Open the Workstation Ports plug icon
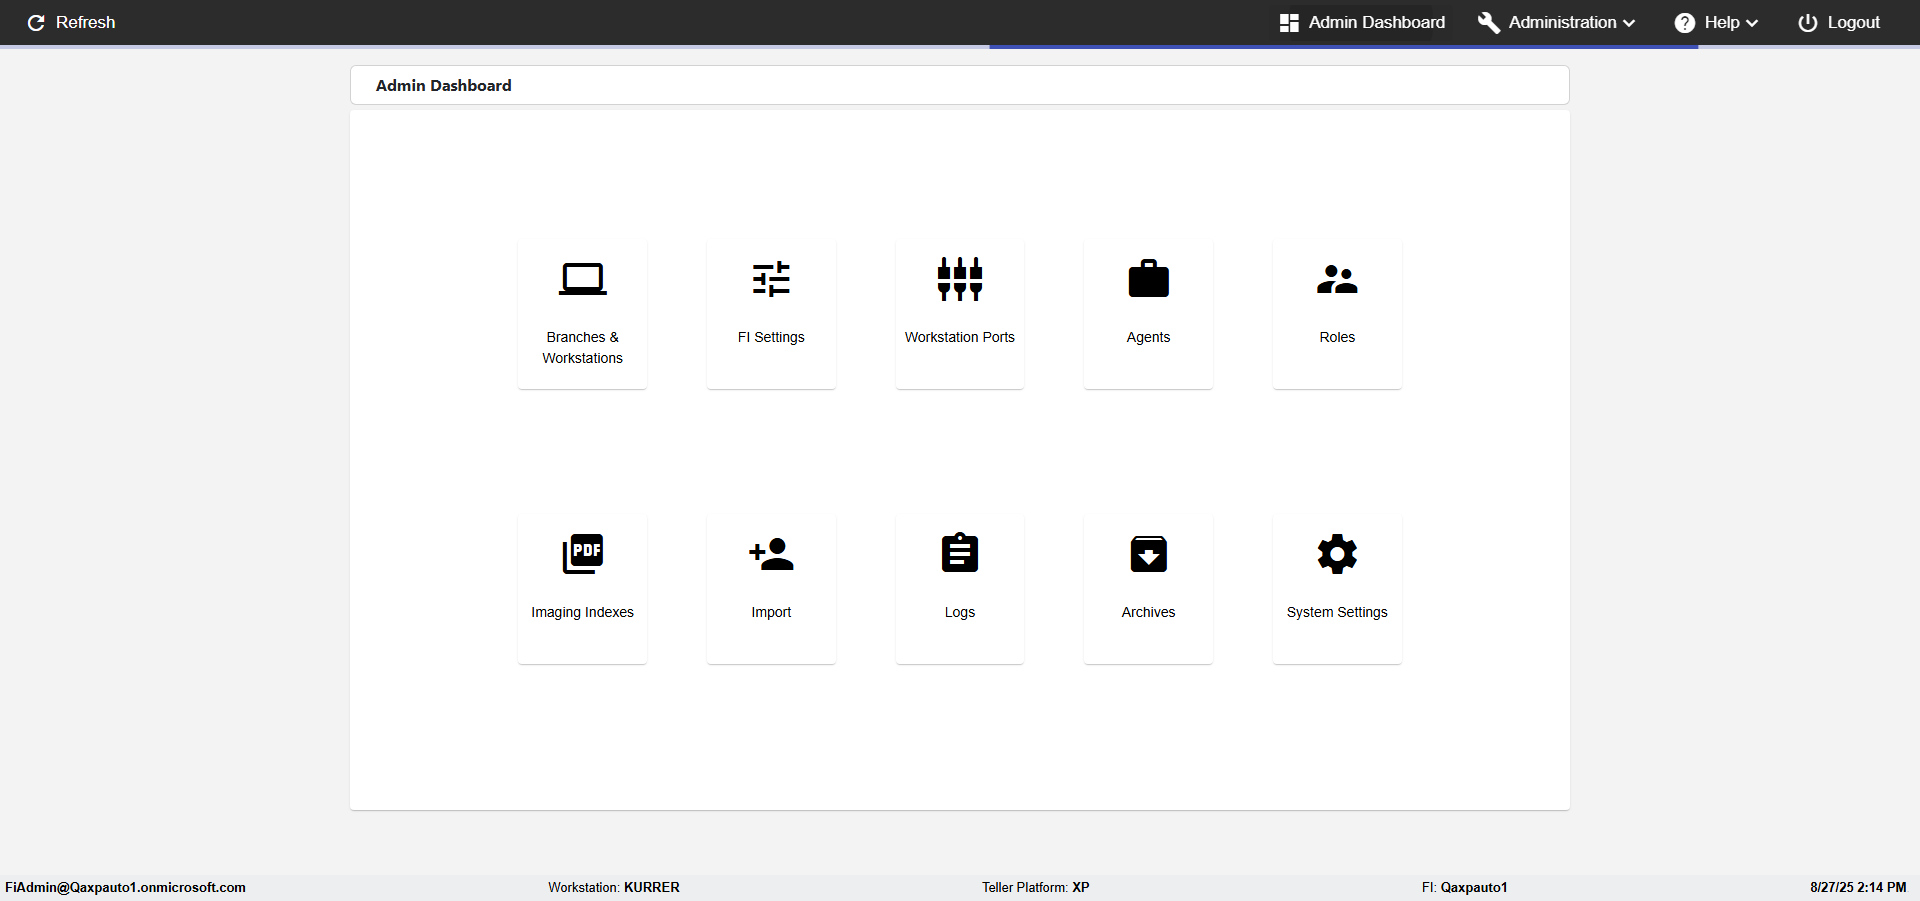This screenshot has height=901, width=1920. (960, 279)
